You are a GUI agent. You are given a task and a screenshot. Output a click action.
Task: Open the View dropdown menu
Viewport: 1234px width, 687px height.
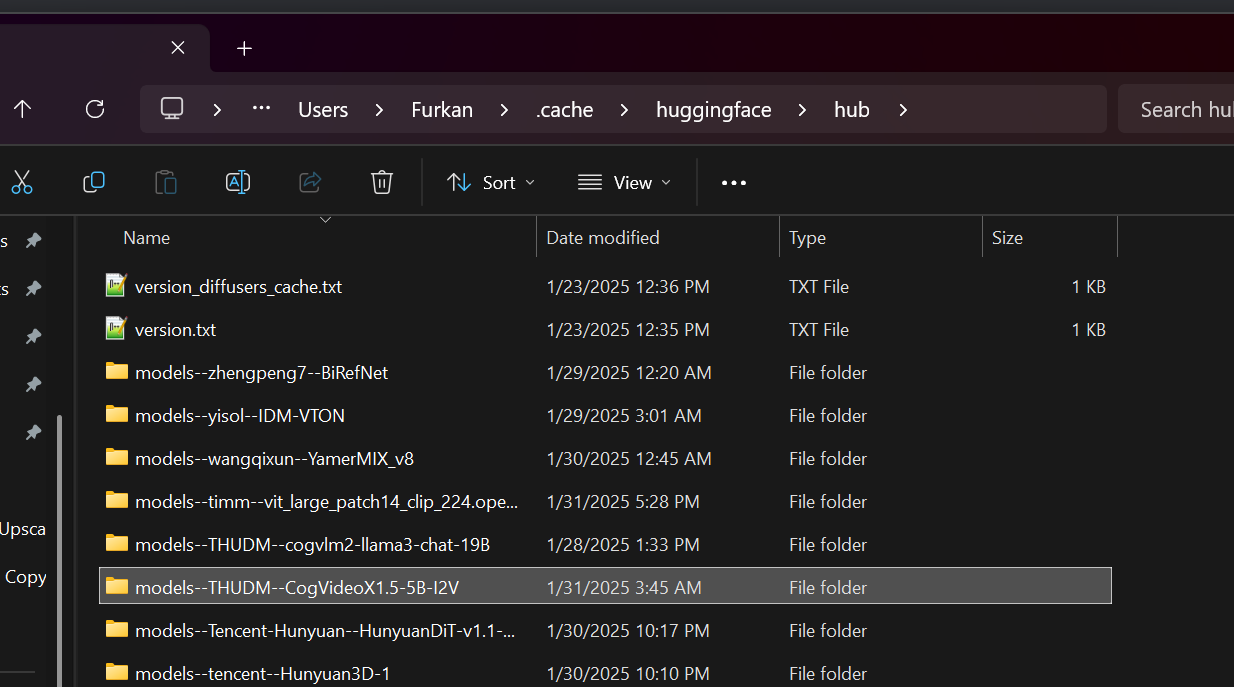click(625, 182)
